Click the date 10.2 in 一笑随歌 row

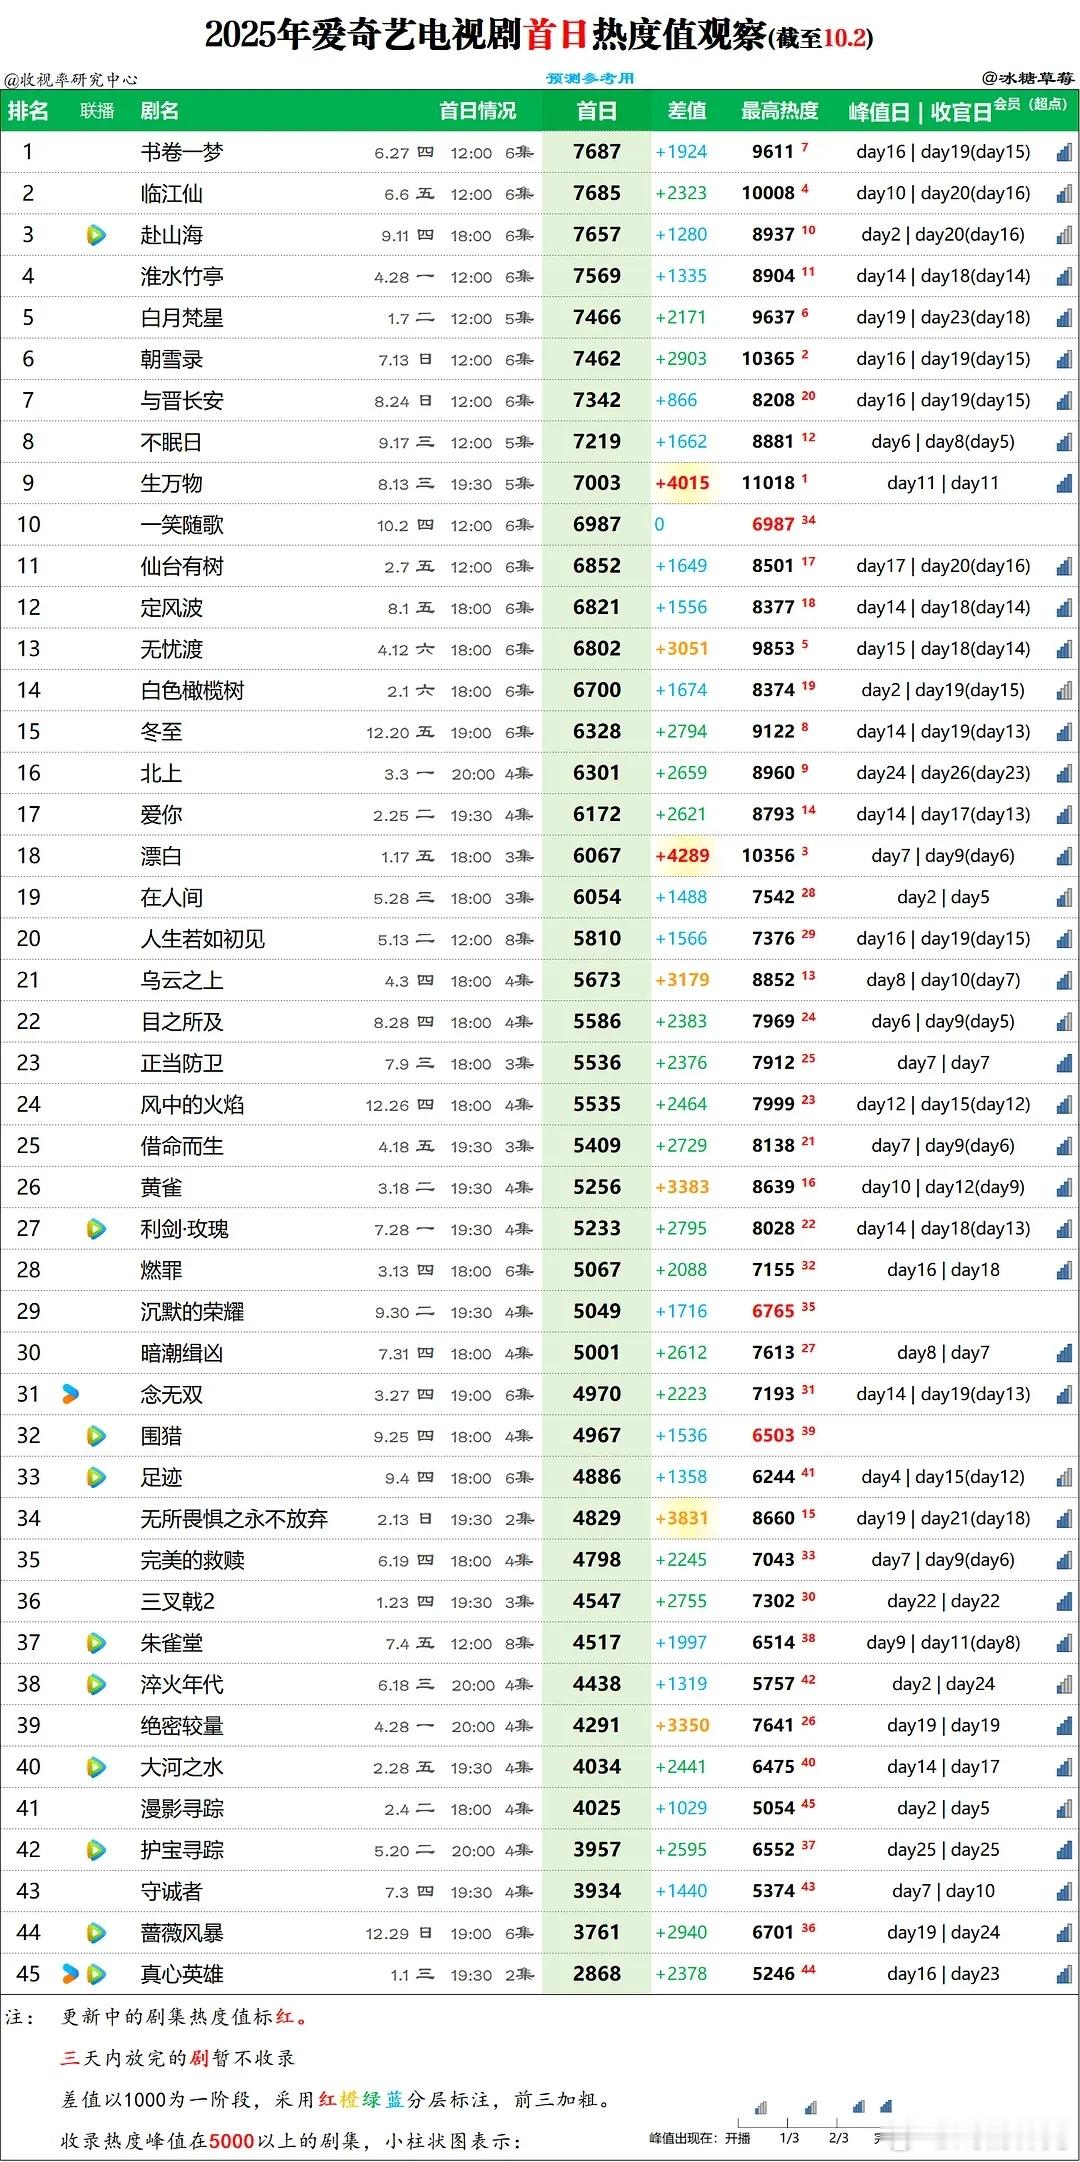[x=392, y=526]
